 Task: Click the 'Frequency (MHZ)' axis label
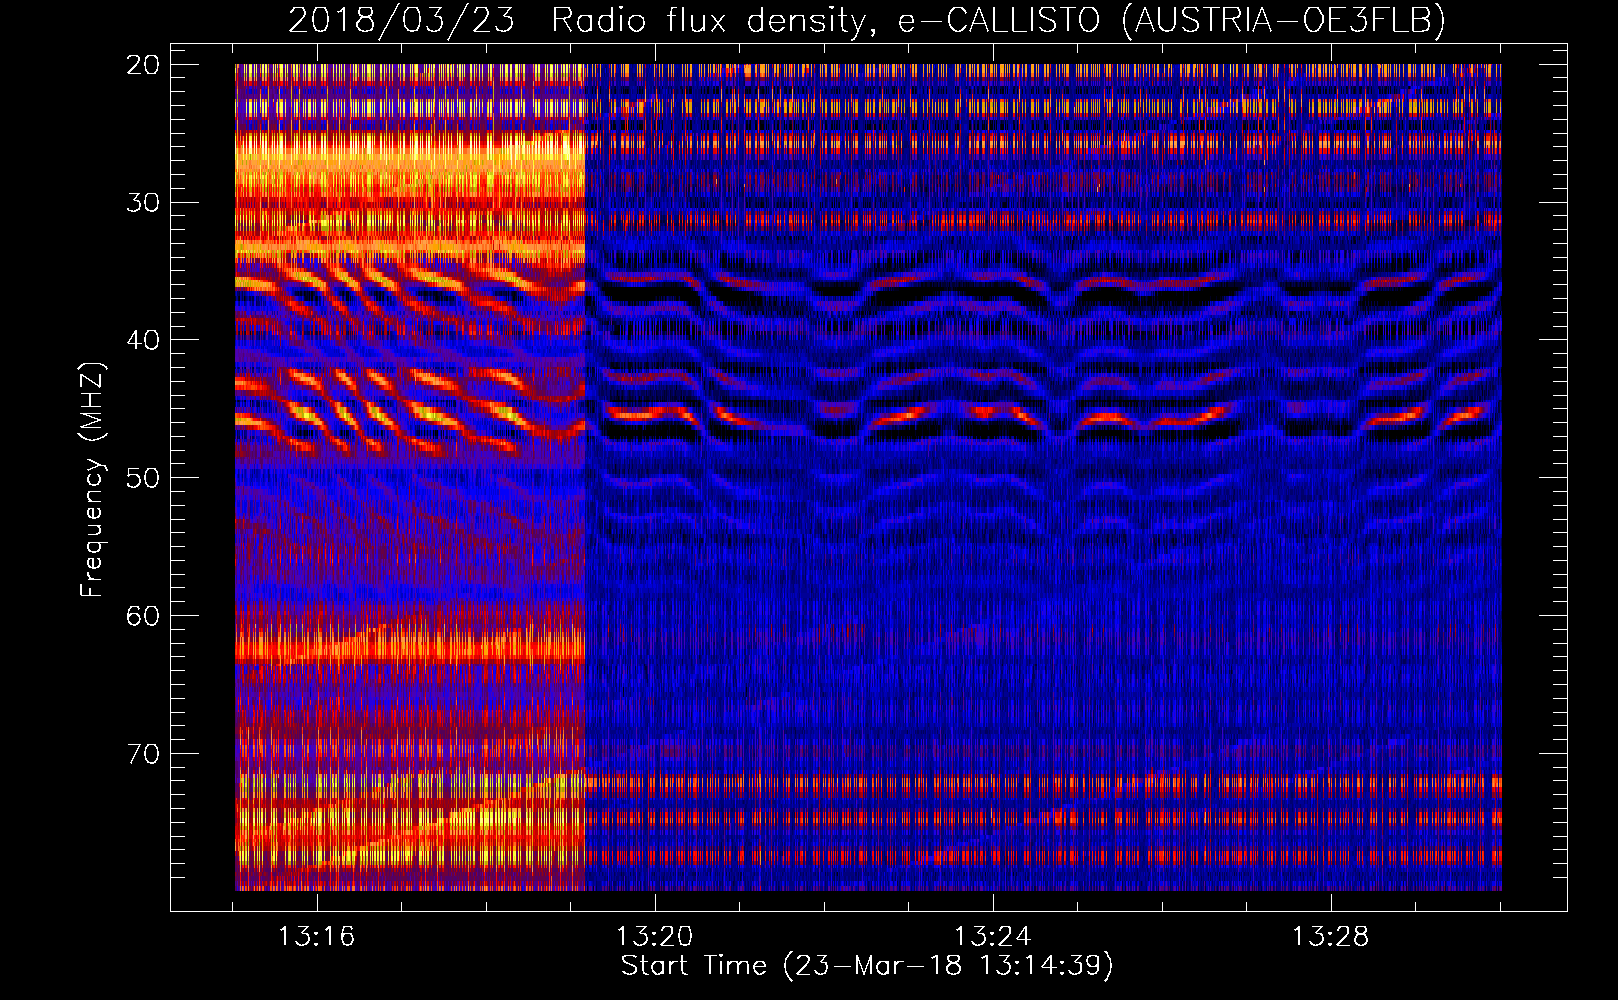91,480
